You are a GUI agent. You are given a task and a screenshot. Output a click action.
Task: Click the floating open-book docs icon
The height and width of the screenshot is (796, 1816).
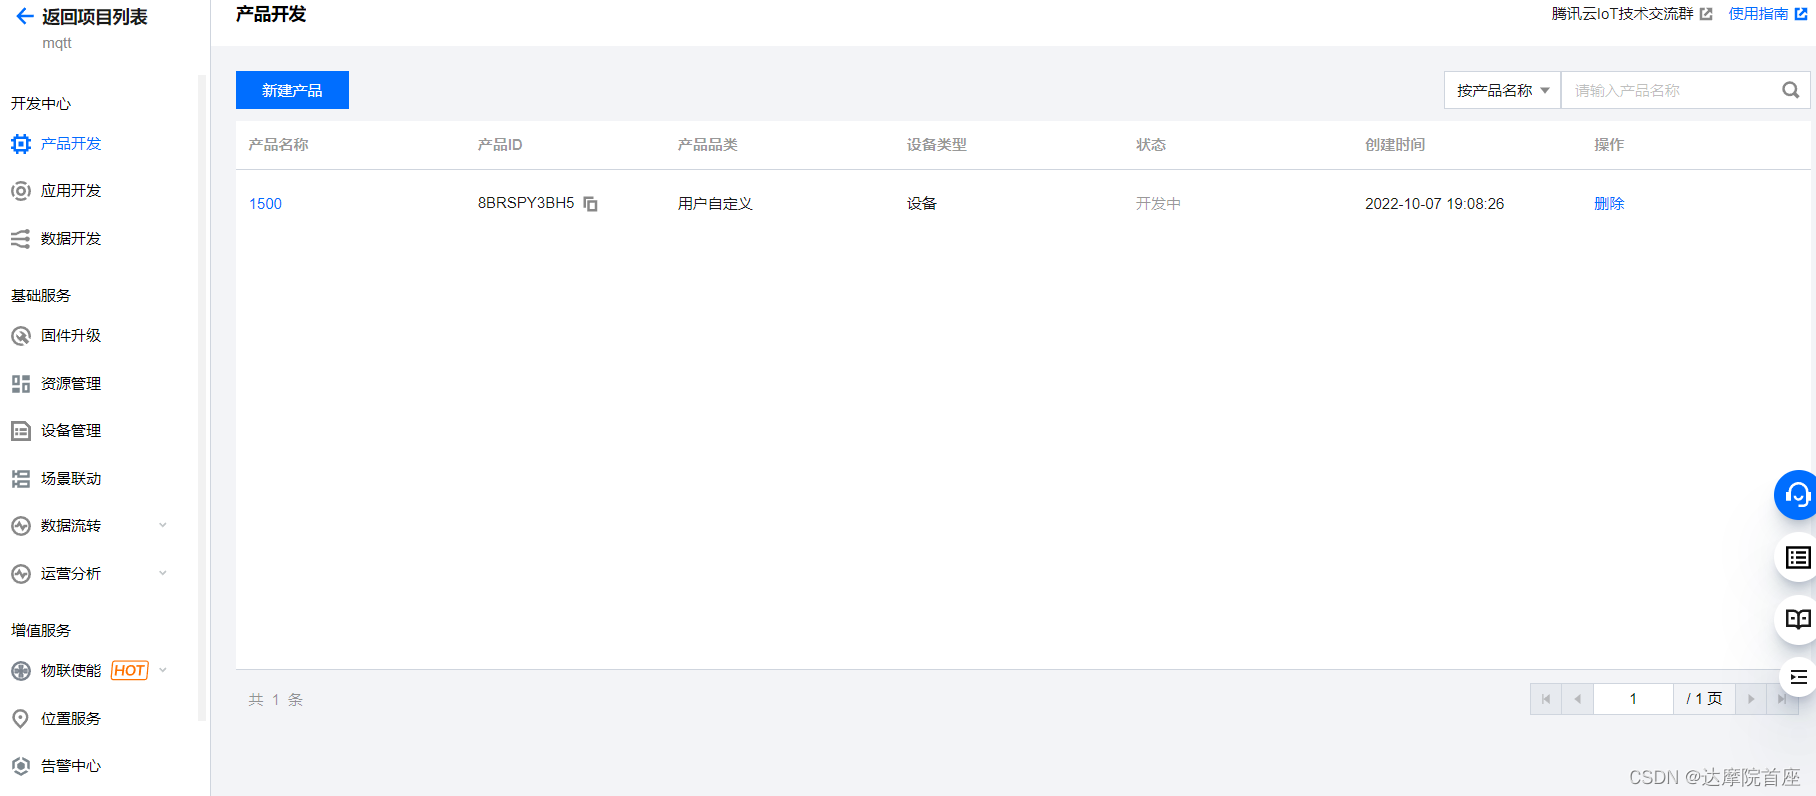(1798, 619)
